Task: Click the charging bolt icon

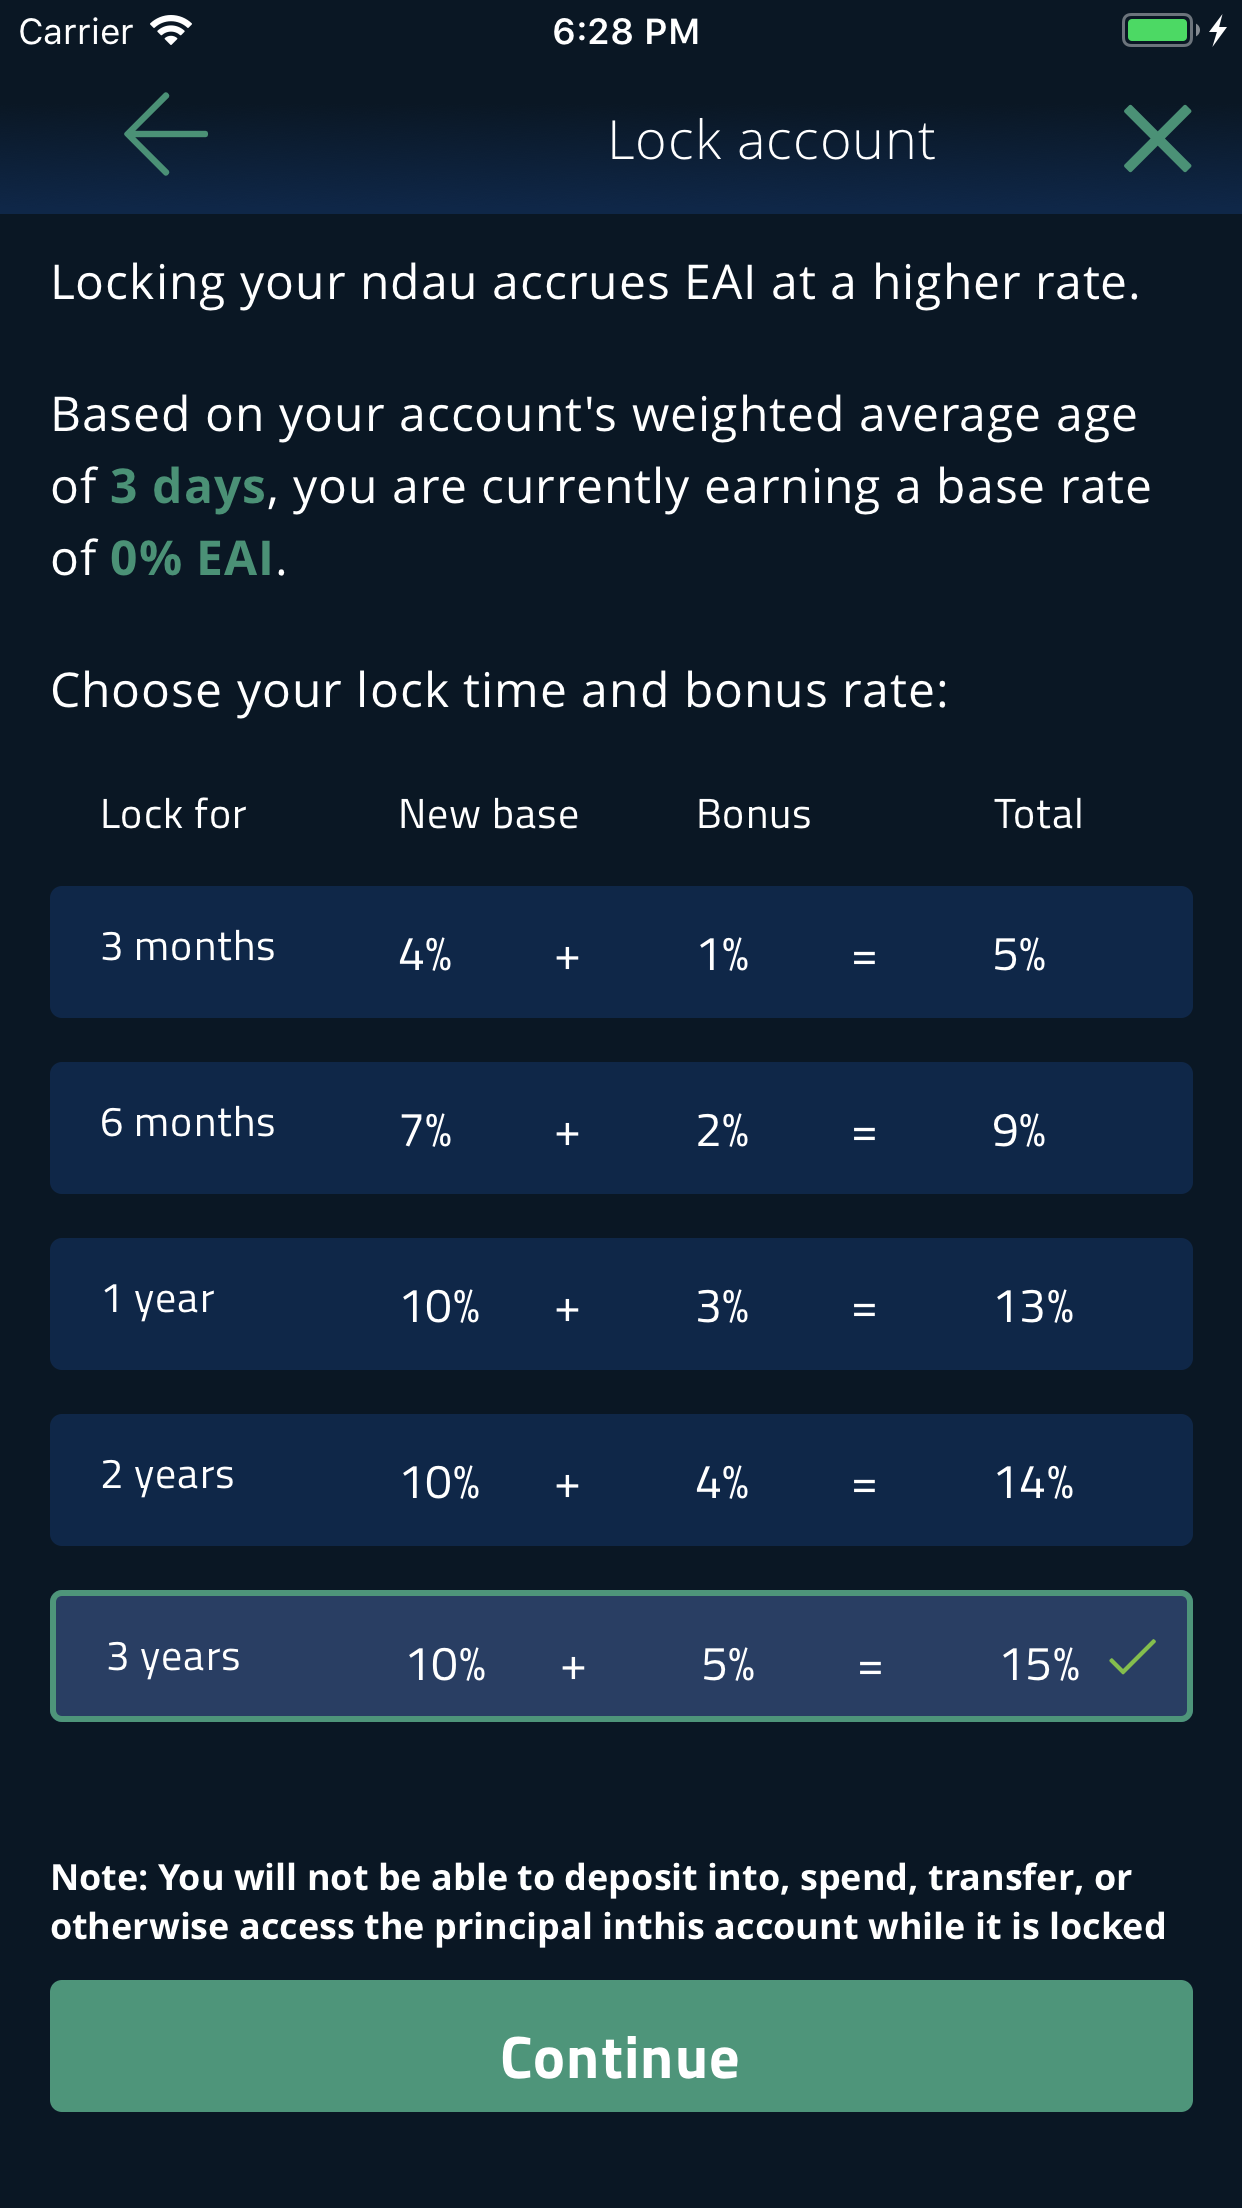Action: tap(1218, 30)
